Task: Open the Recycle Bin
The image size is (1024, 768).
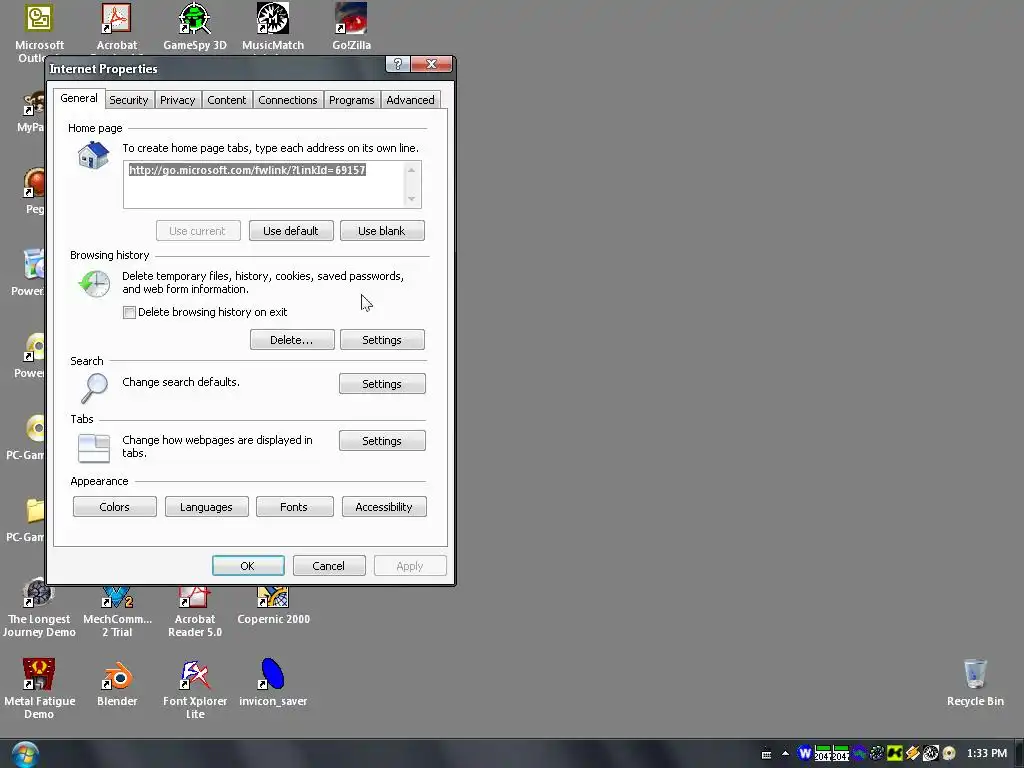Action: [x=975, y=683]
